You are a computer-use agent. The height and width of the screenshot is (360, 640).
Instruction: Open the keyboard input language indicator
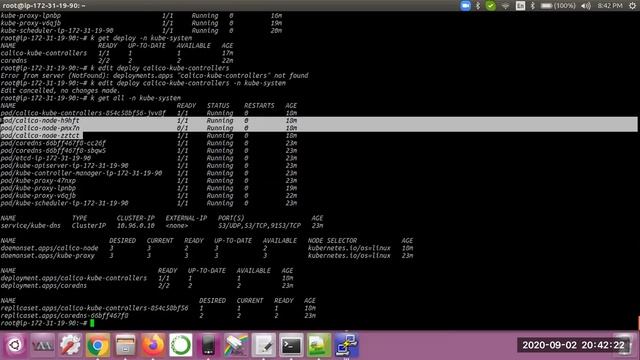pyautogui.click(x=520, y=6)
